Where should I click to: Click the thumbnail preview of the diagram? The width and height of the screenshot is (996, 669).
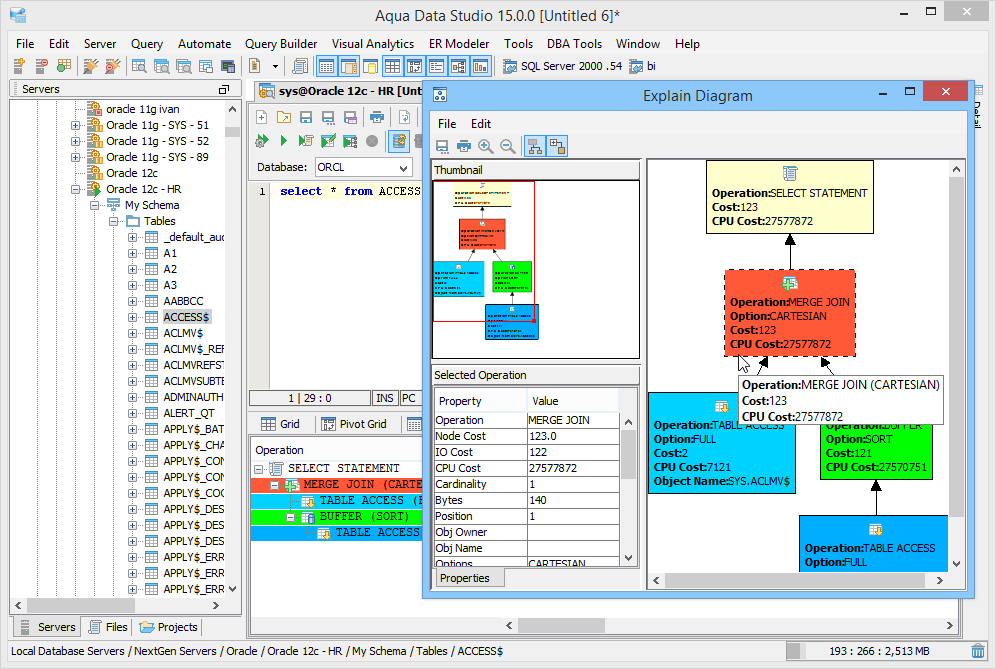click(535, 269)
